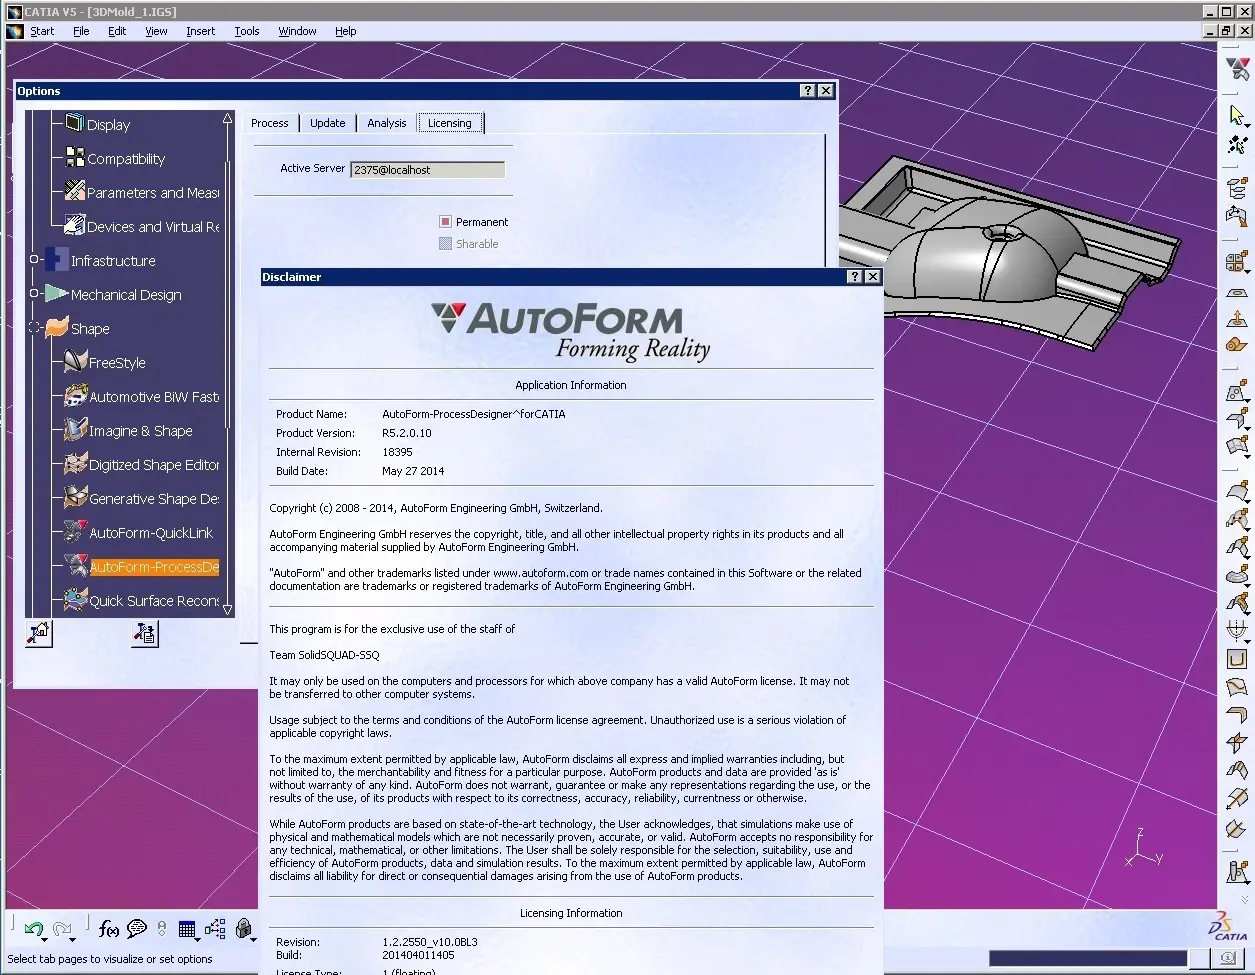The width and height of the screenshot is (1255, 975).
Task: Open the File menu
Action: tap(81, 31)
